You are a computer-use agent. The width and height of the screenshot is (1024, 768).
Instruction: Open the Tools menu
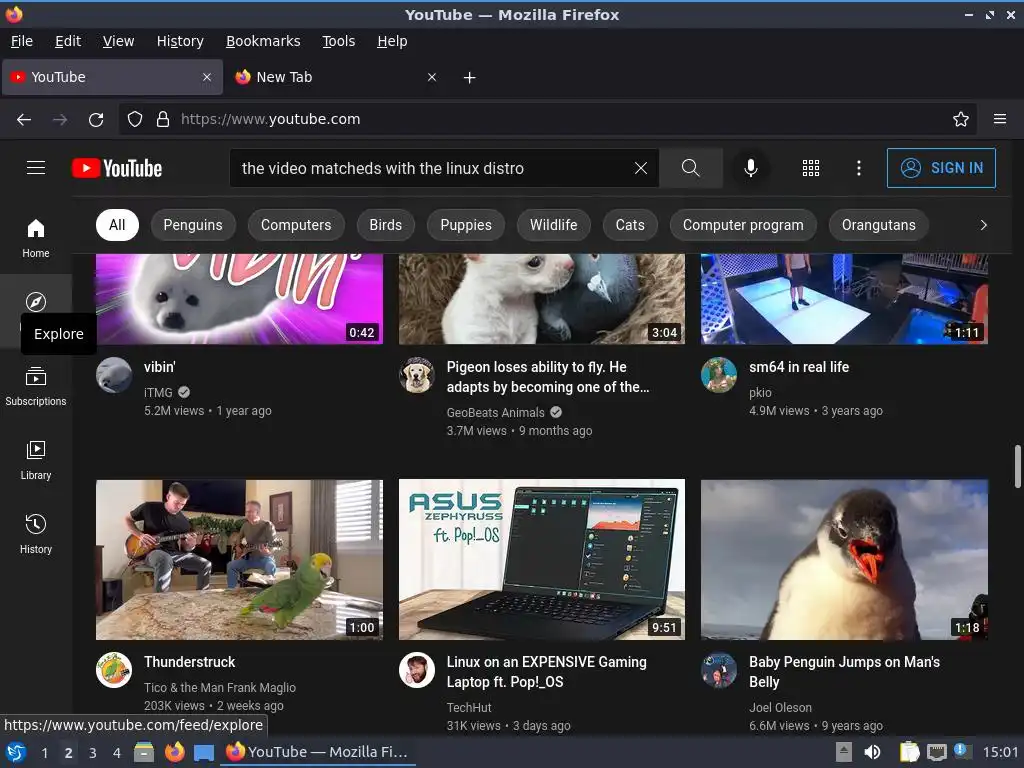point(338,41)
